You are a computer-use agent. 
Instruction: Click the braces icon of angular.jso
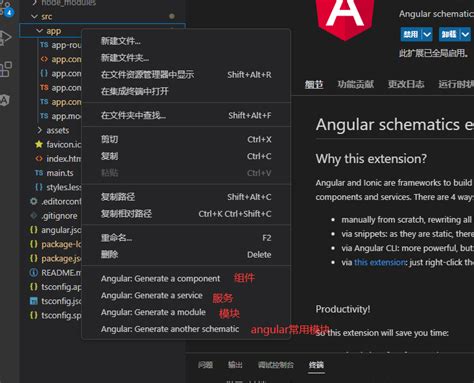[x=34, y=230]
